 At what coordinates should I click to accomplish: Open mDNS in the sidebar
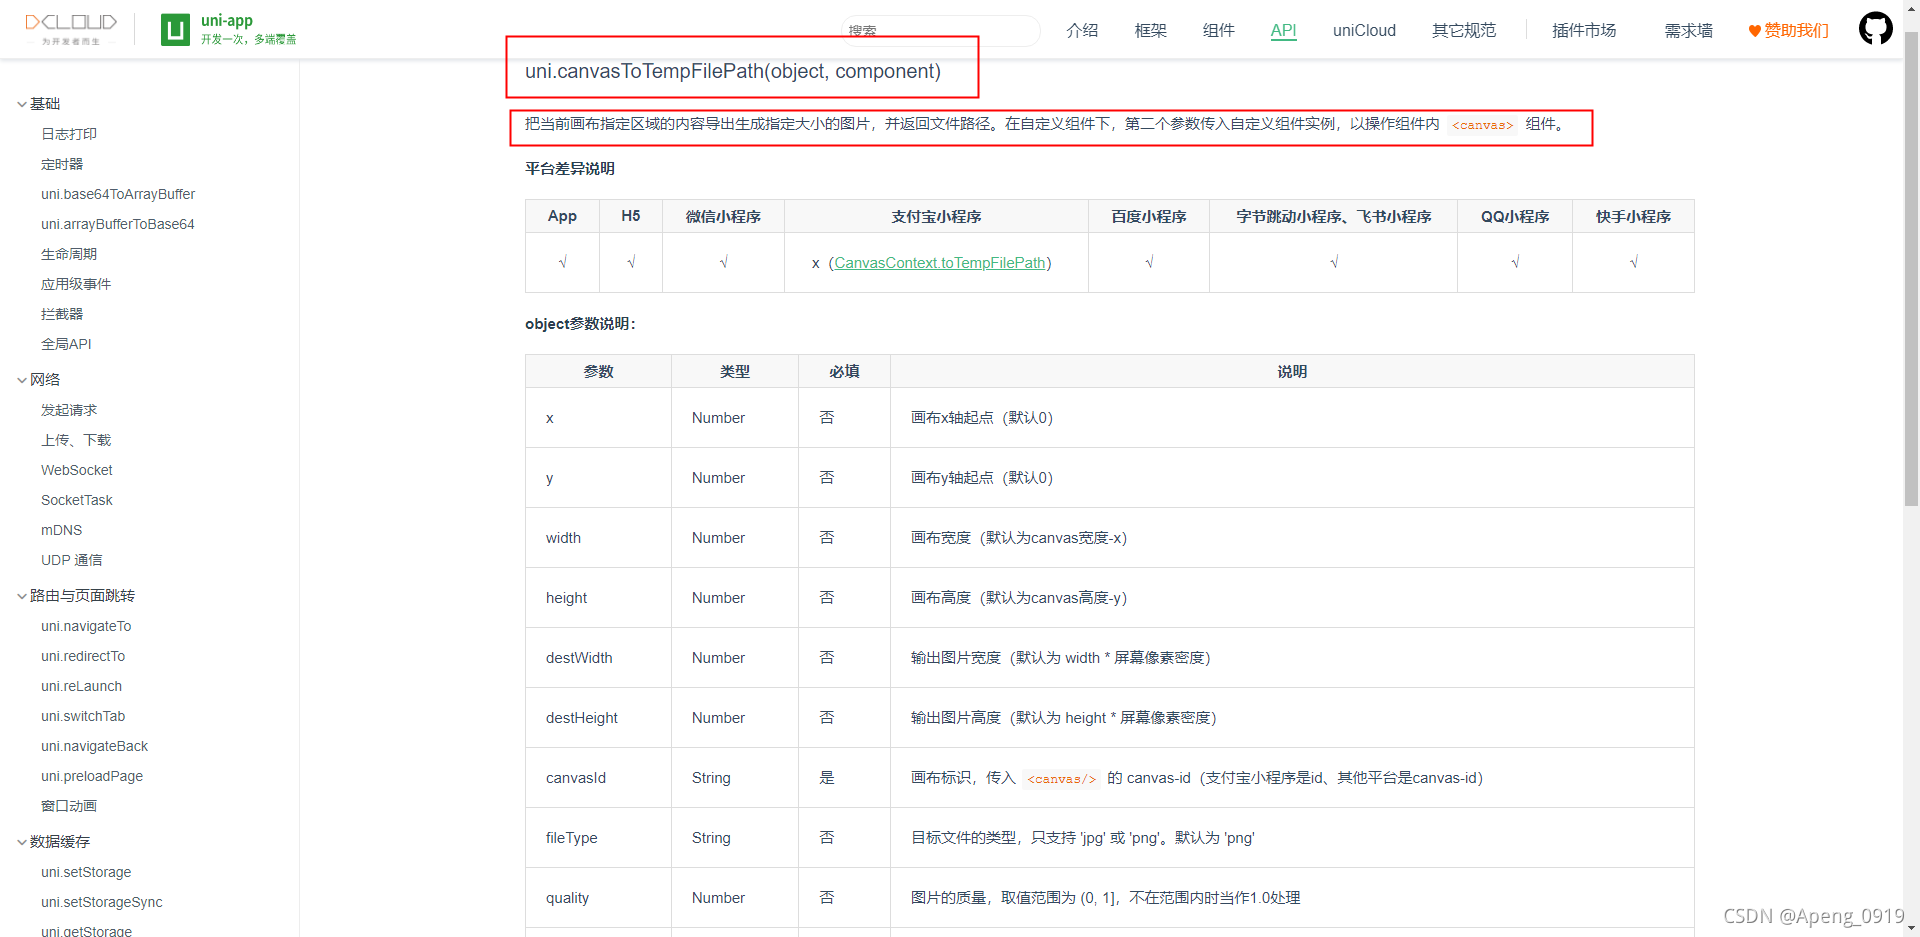tap(61, 530)
